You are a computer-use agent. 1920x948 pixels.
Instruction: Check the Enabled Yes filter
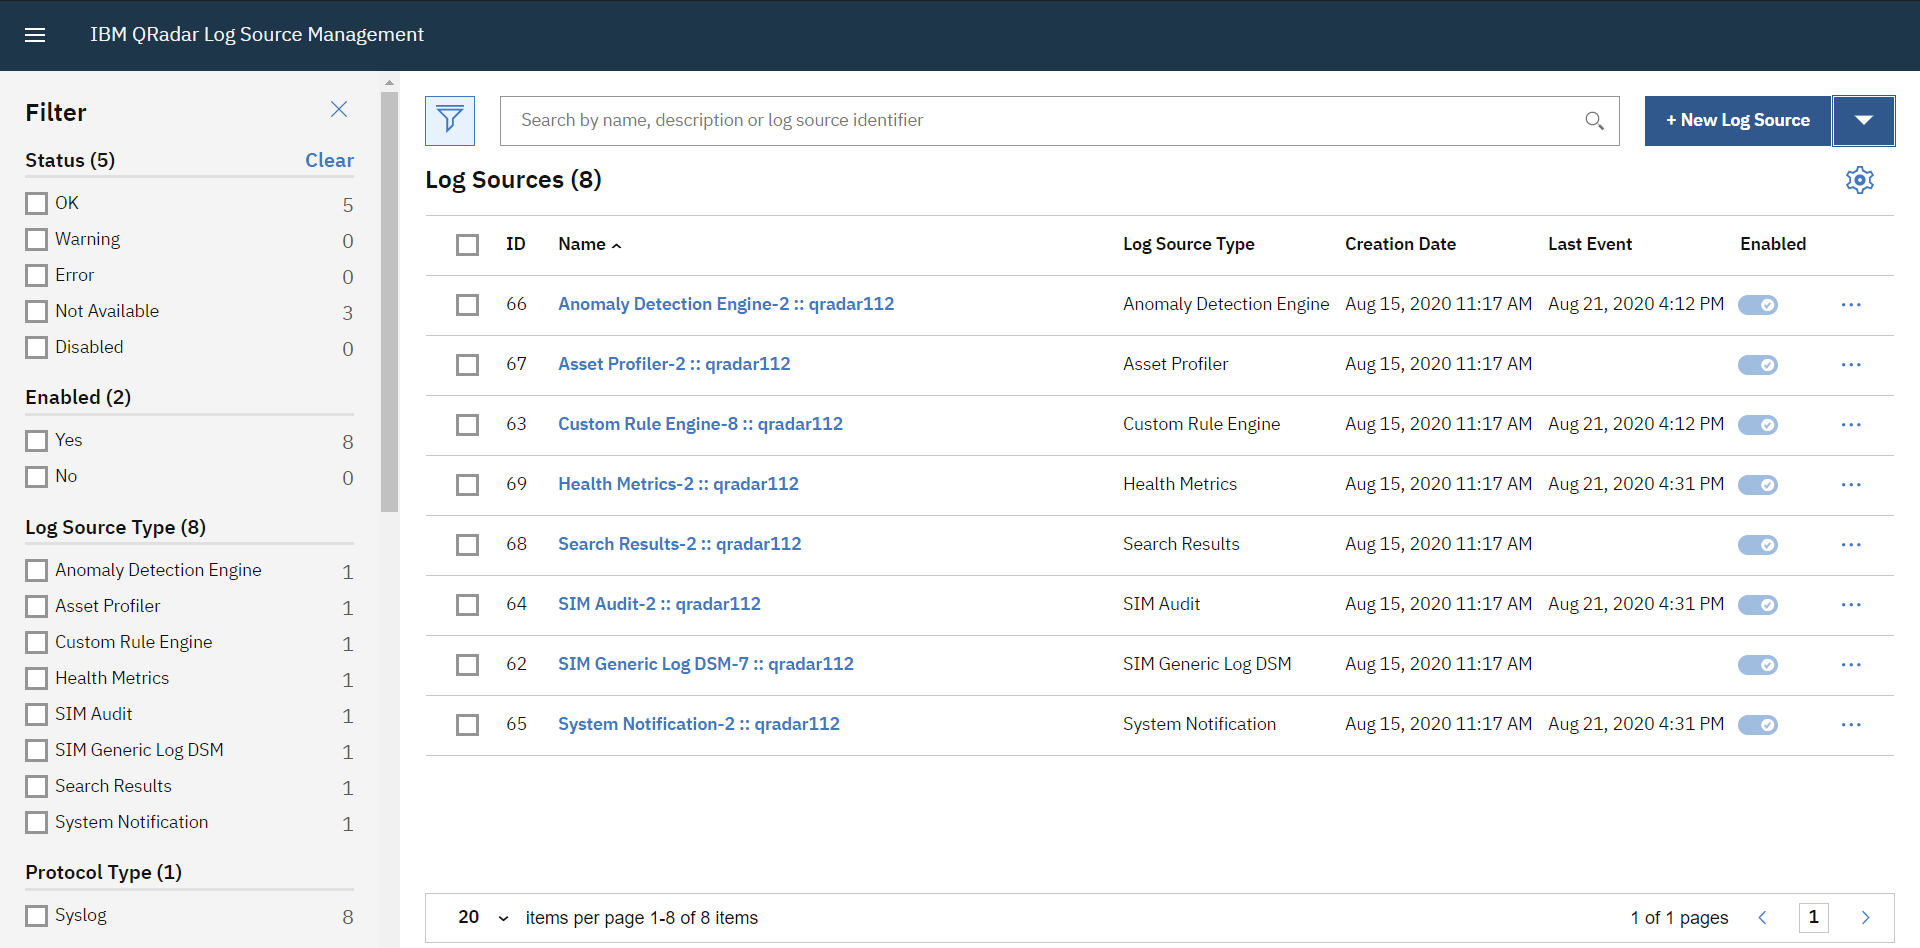(37, 440)
